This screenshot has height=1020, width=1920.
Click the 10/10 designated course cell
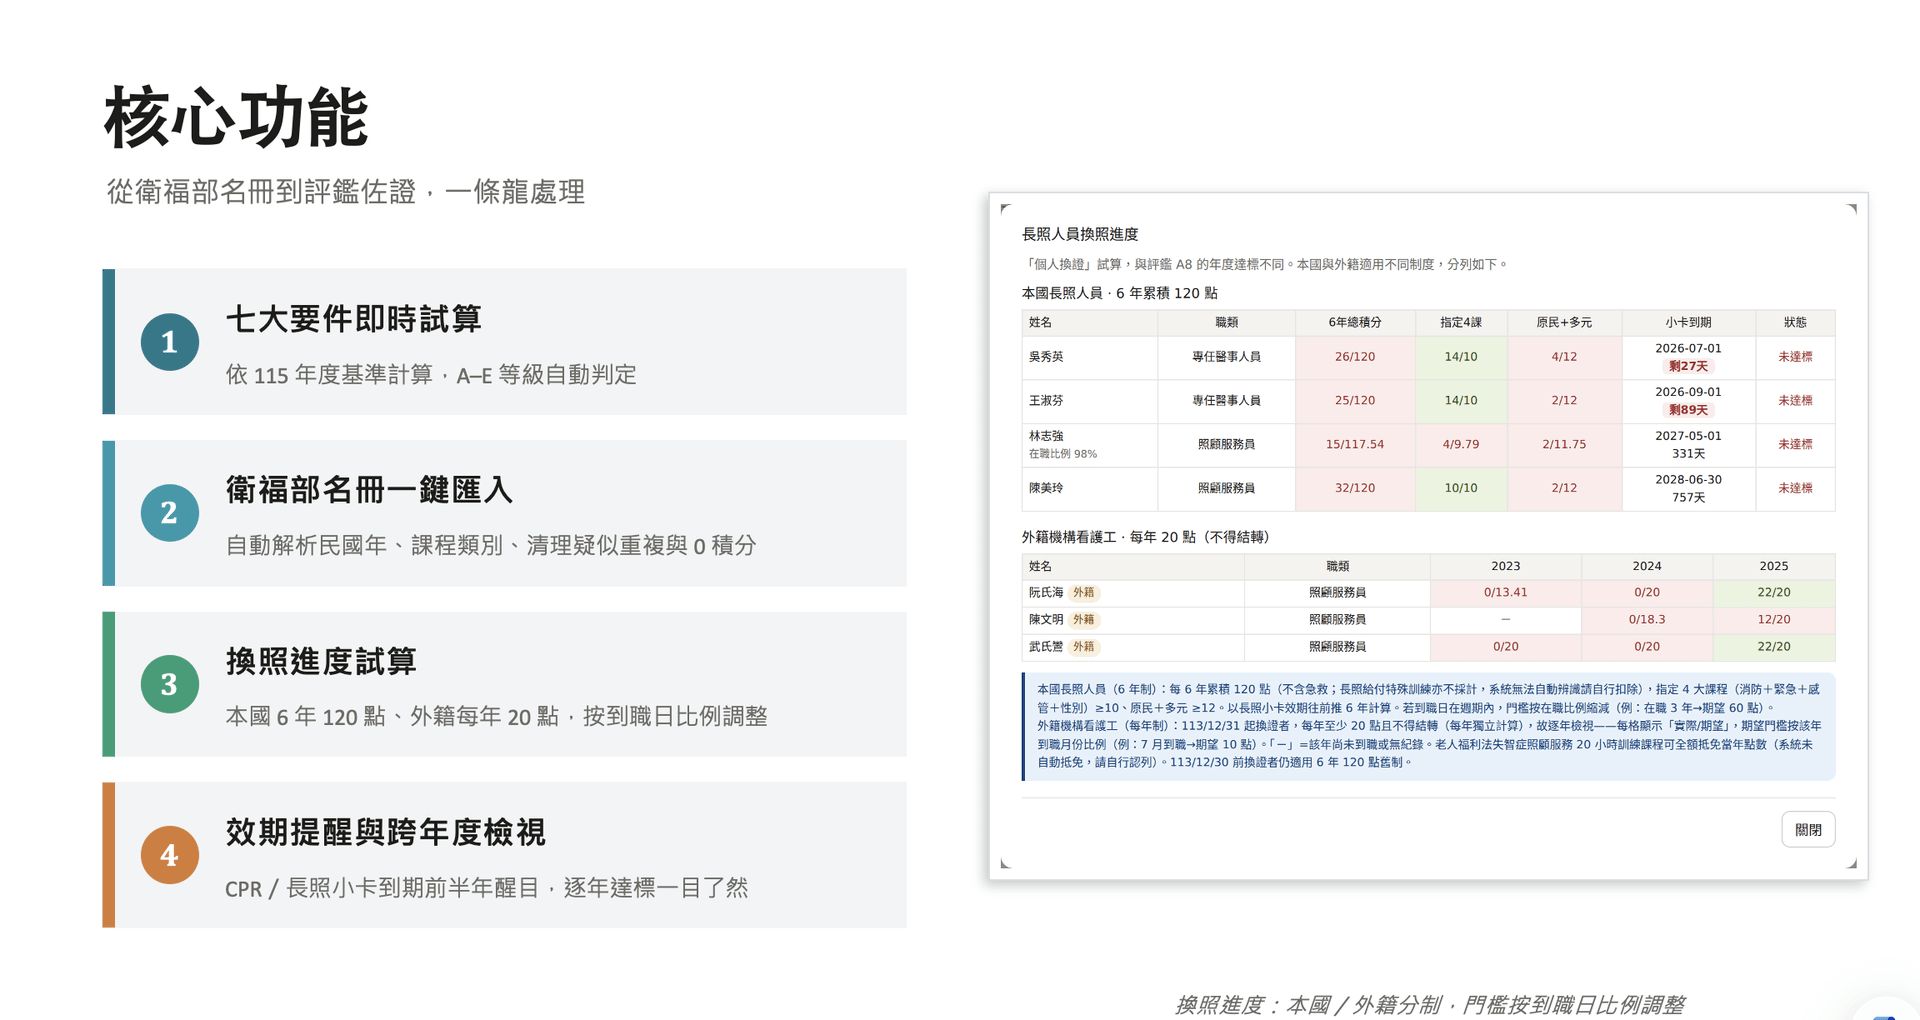point(1461,489)
